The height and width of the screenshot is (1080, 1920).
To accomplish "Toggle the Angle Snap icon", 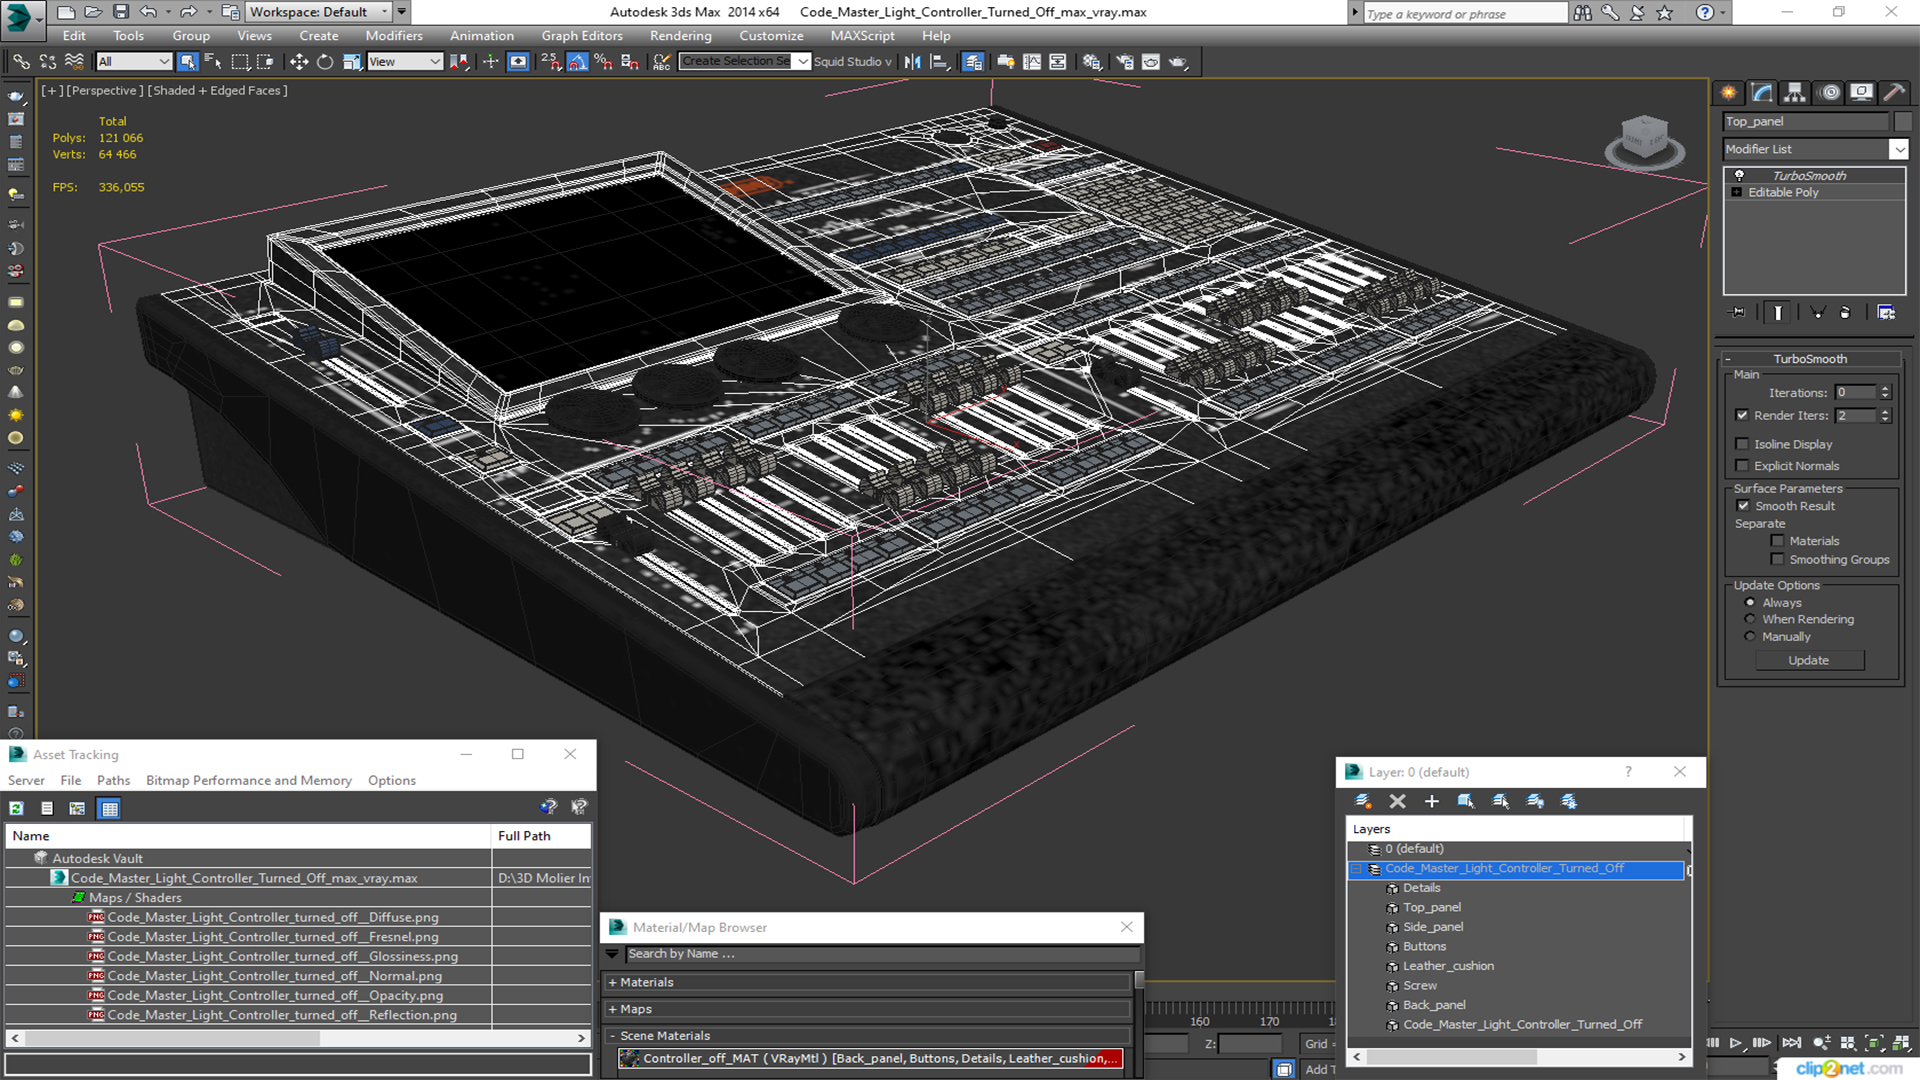I will pos(577,62).
